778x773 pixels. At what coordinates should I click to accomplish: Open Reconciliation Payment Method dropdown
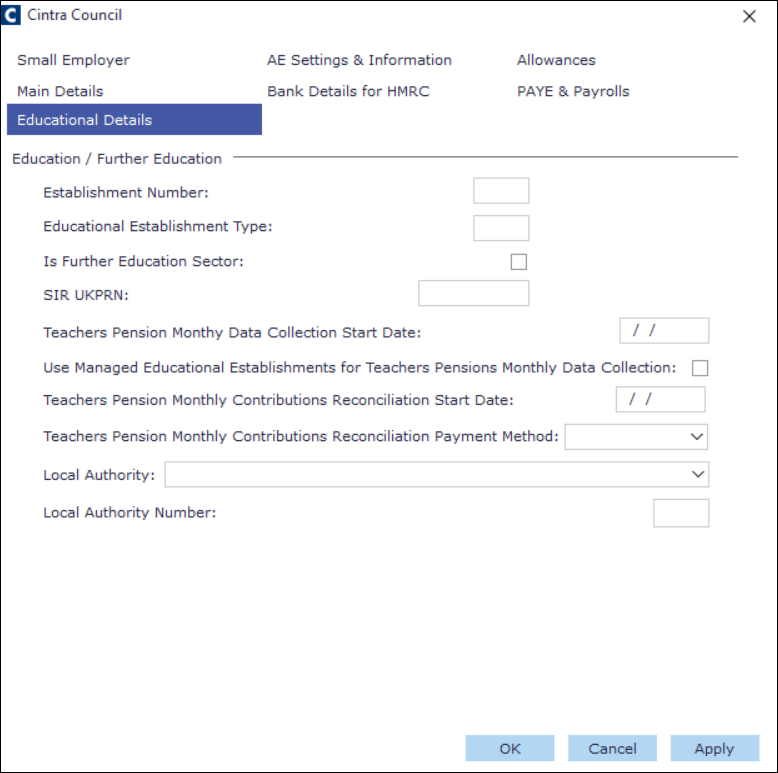(x=636, y=437)
